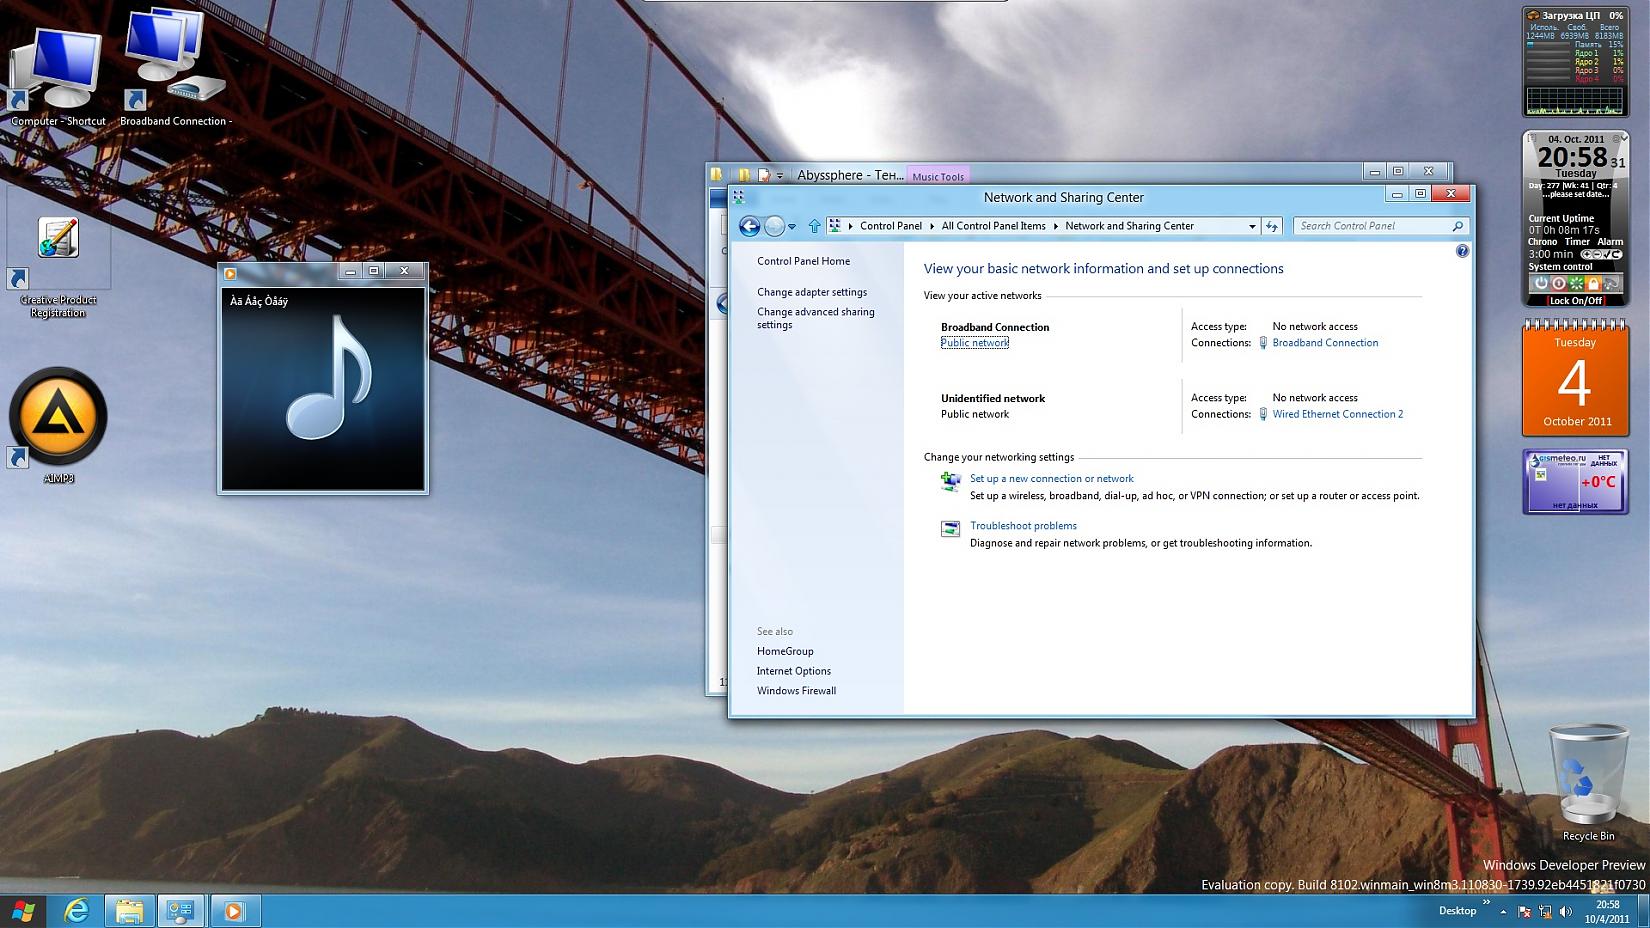The width and height of the screenshot is (1650, 928).
Task: Click the volume speaker icon in system tray
Action: 1565,911
